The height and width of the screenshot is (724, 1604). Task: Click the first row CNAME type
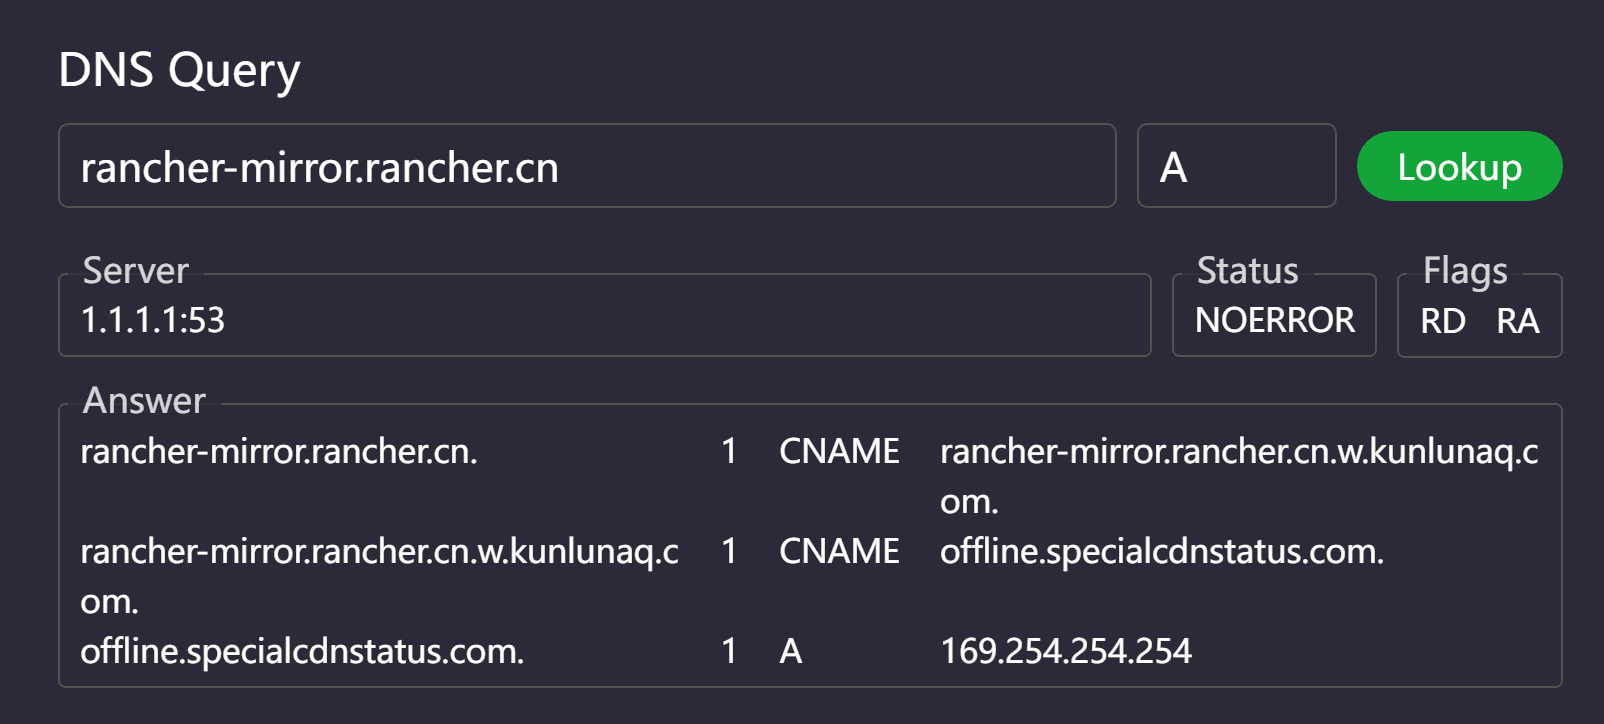coord(839,451)
